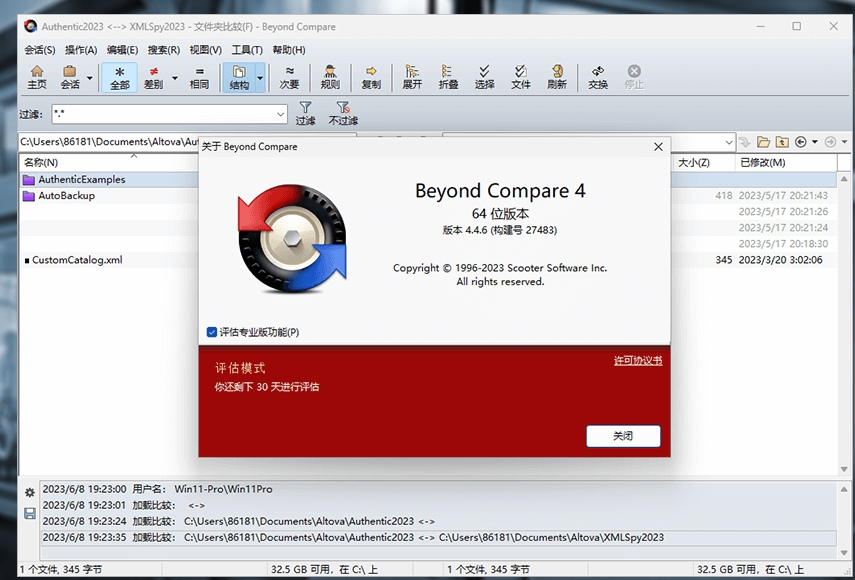Expand the Differences (差别) dropdown arrow

pyautogui.click(x=174, y=77)
